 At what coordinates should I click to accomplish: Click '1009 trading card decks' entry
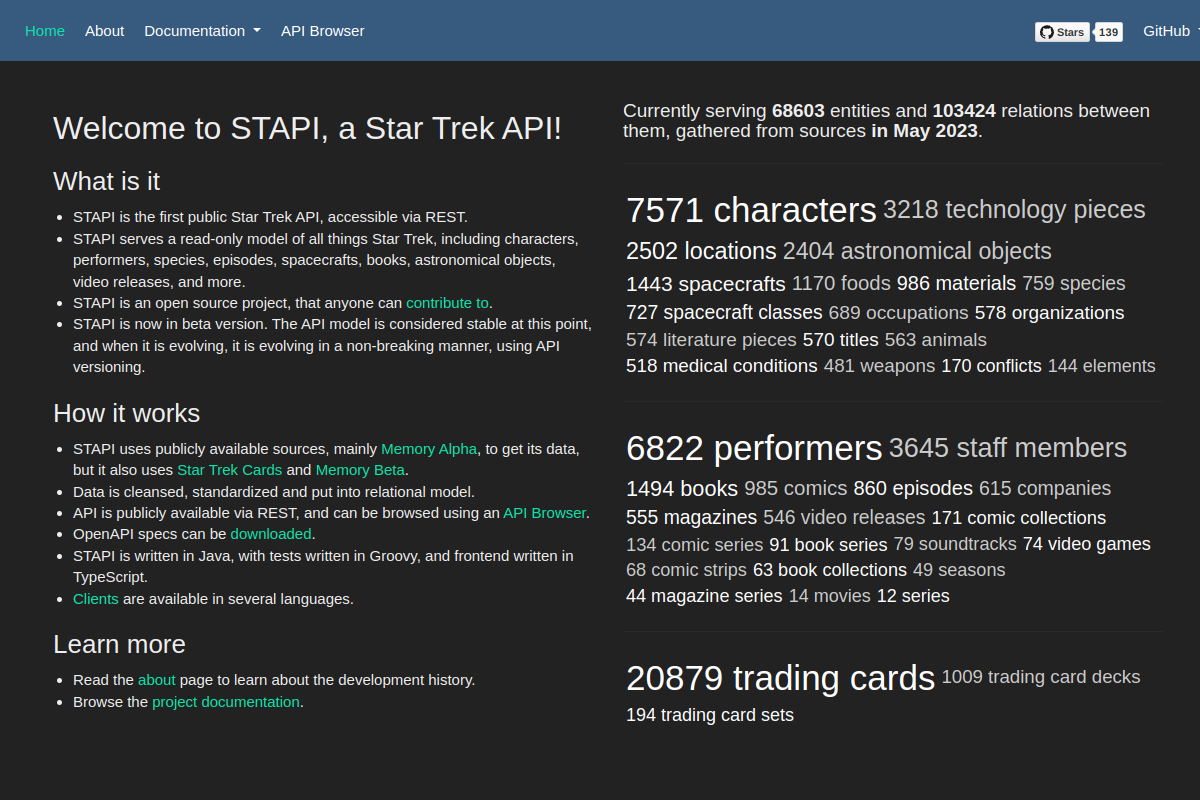(x=1041, y=677)
